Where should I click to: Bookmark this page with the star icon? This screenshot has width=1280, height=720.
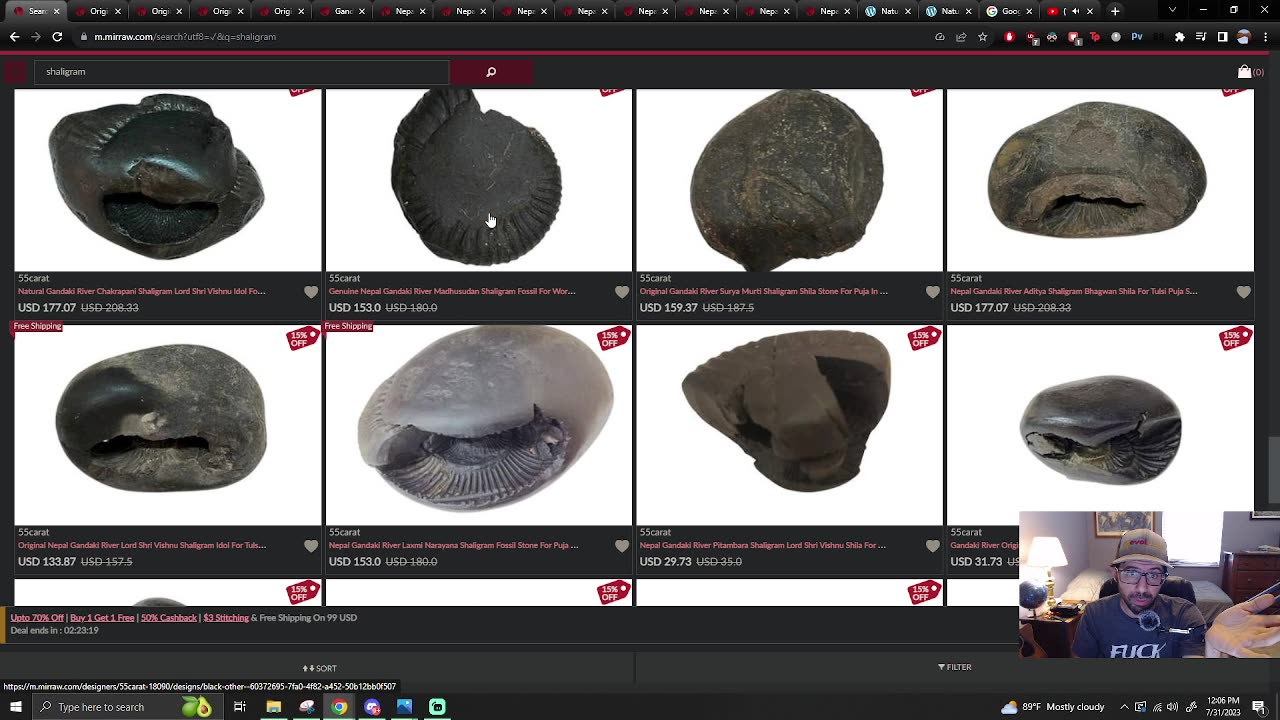(x=982, y=37)
